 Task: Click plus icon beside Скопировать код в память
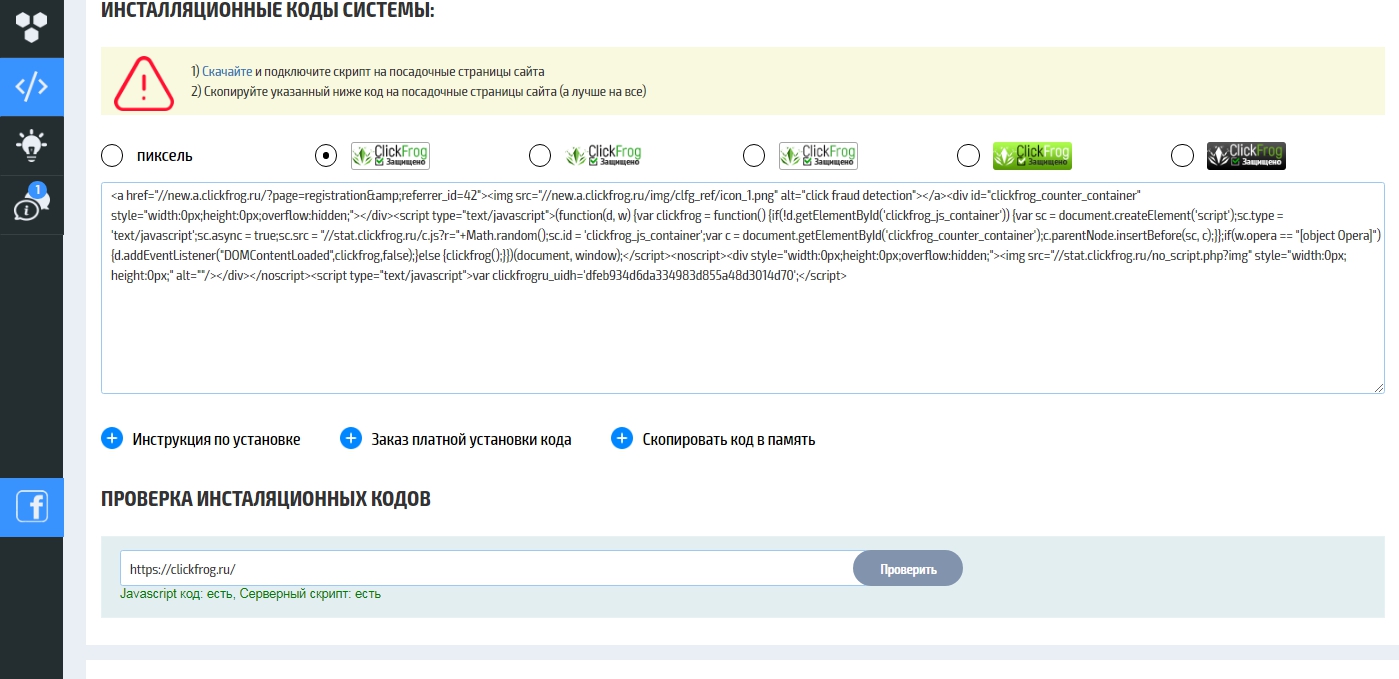pyautogui.click(x=622, y=439)
